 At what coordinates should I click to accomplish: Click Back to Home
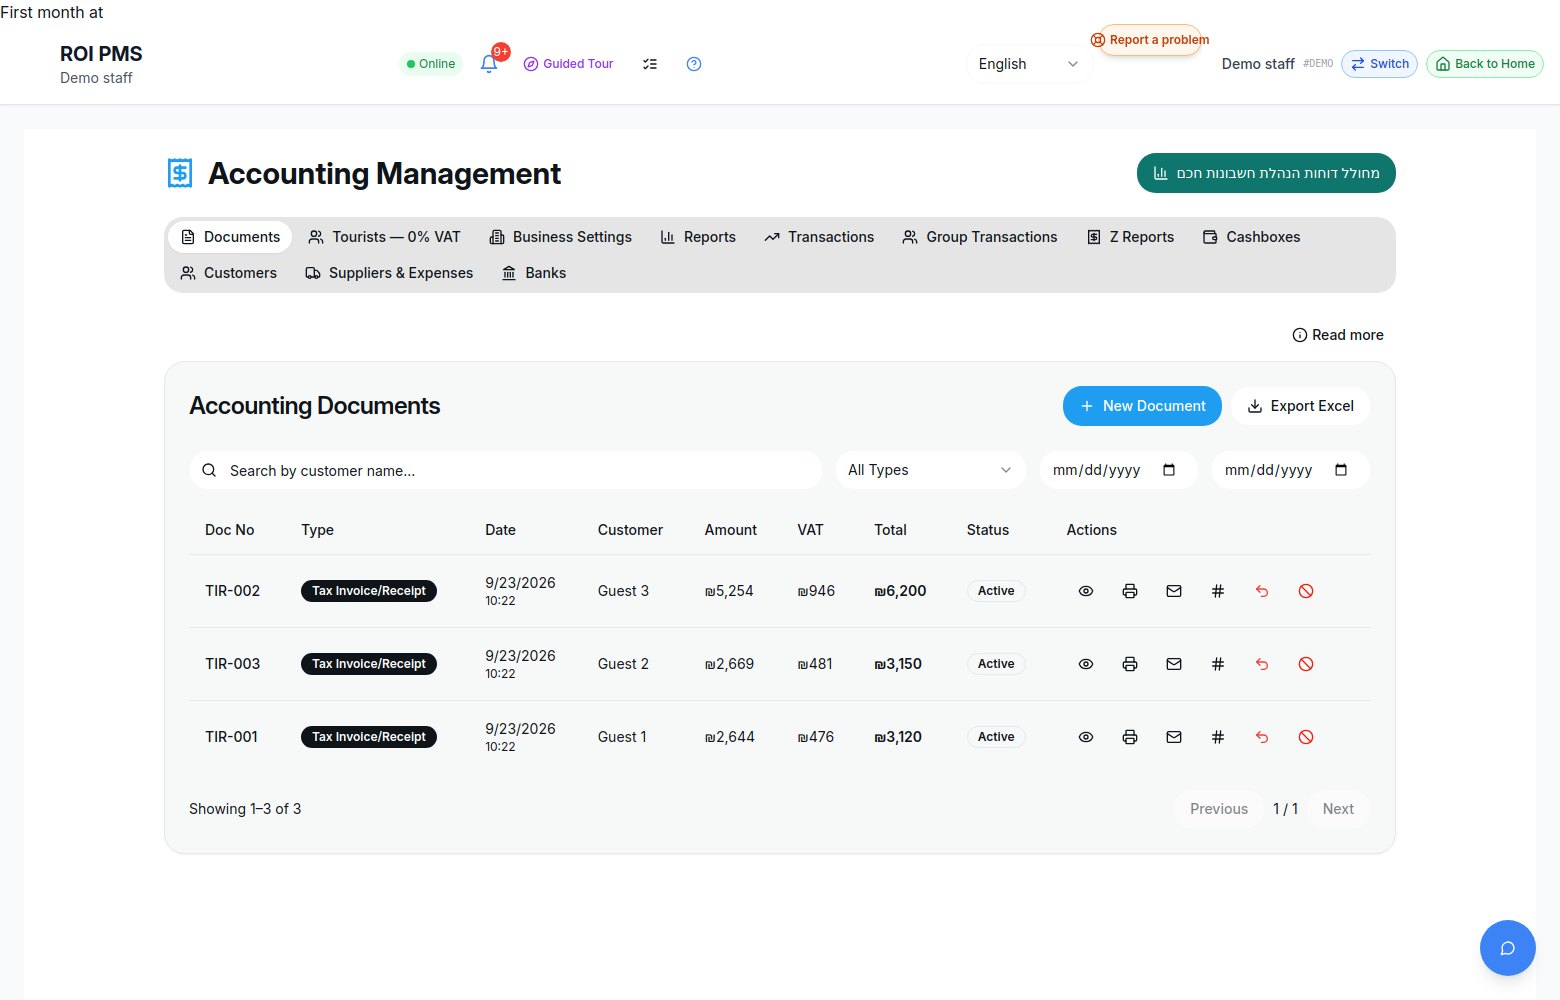point(1485,64)
